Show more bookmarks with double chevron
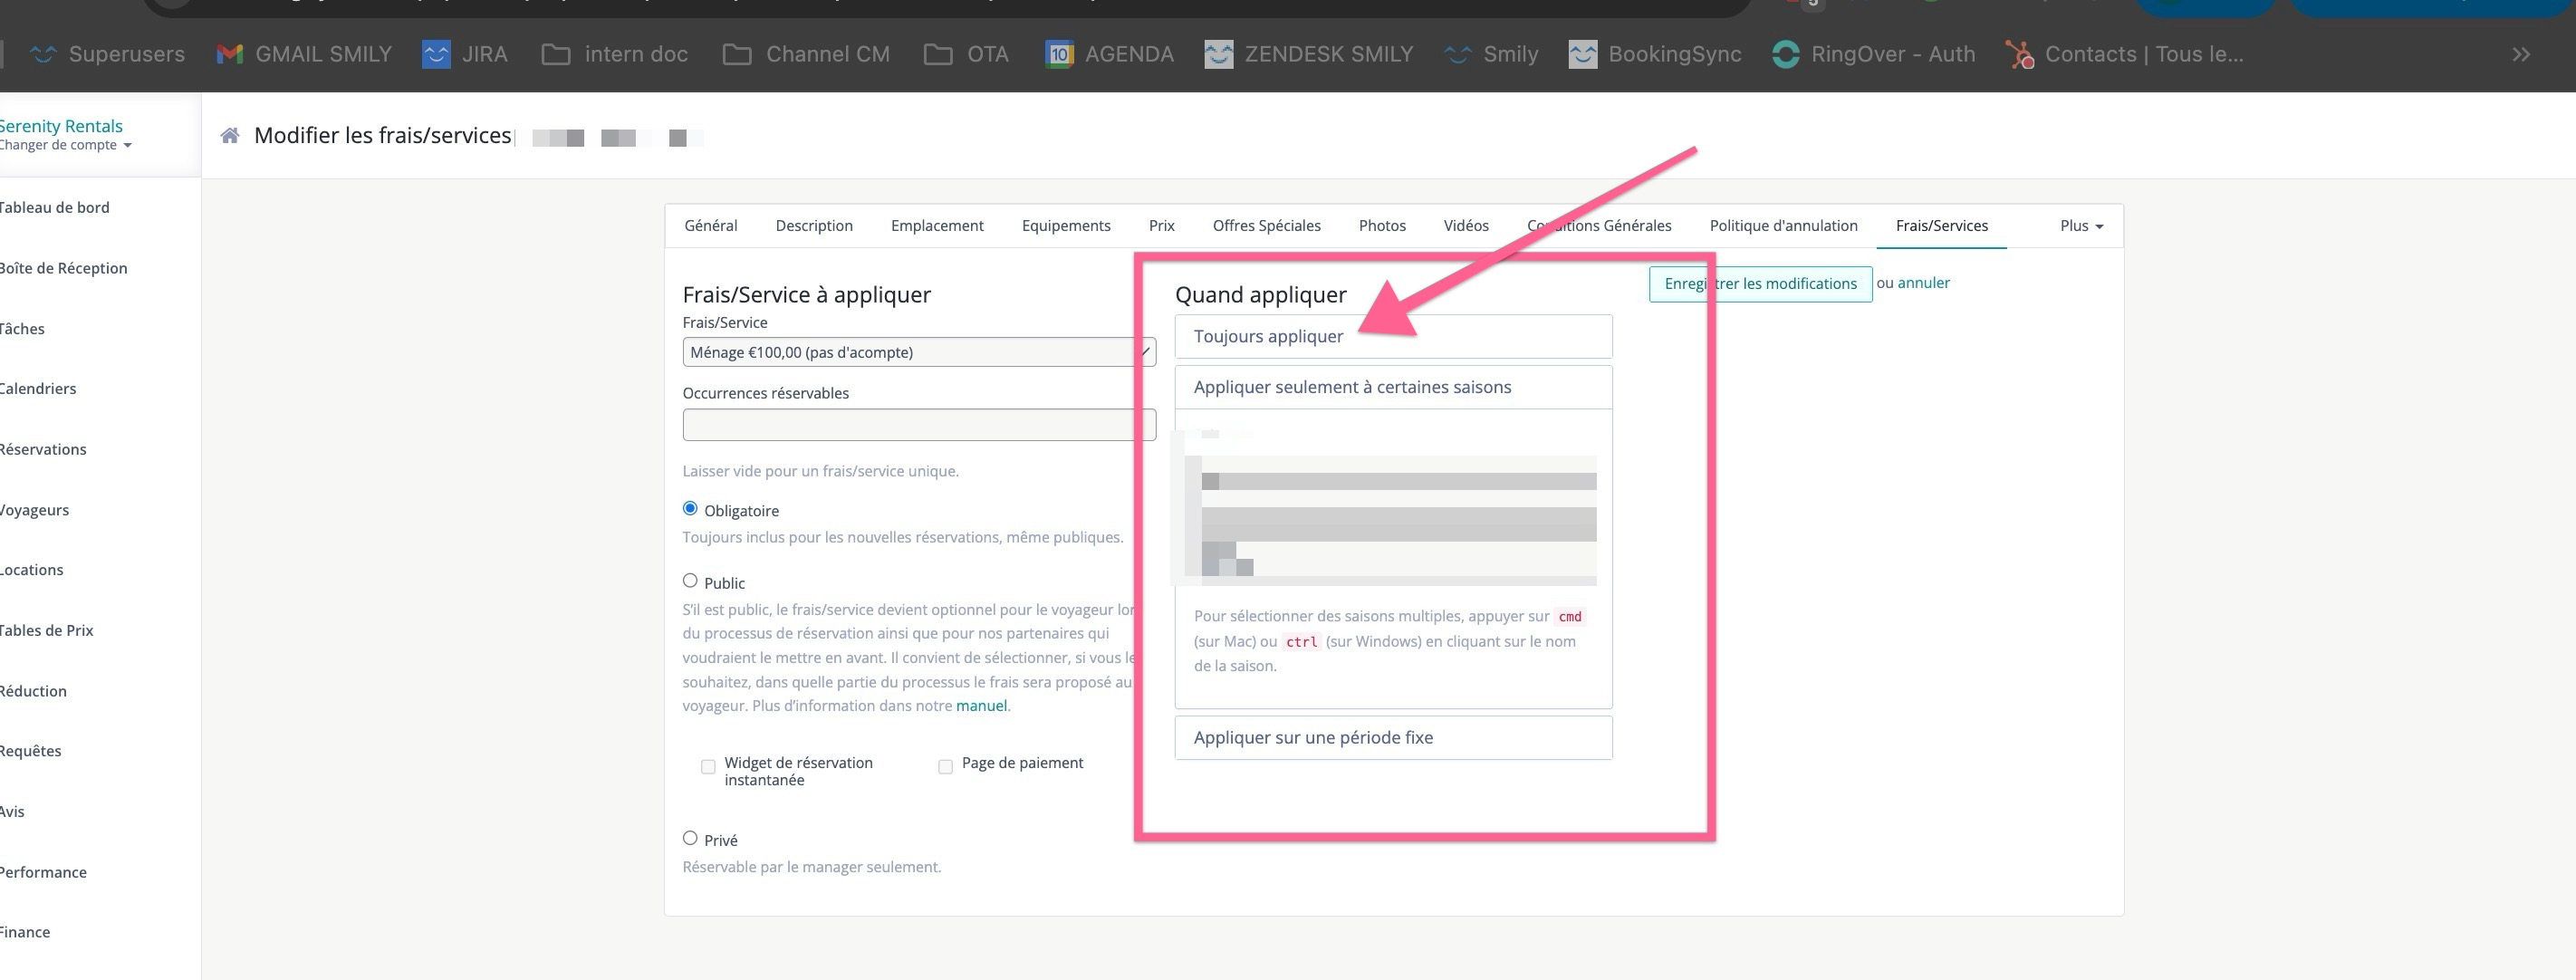The image size is (2576, 980). click(x=2520, y=54)
